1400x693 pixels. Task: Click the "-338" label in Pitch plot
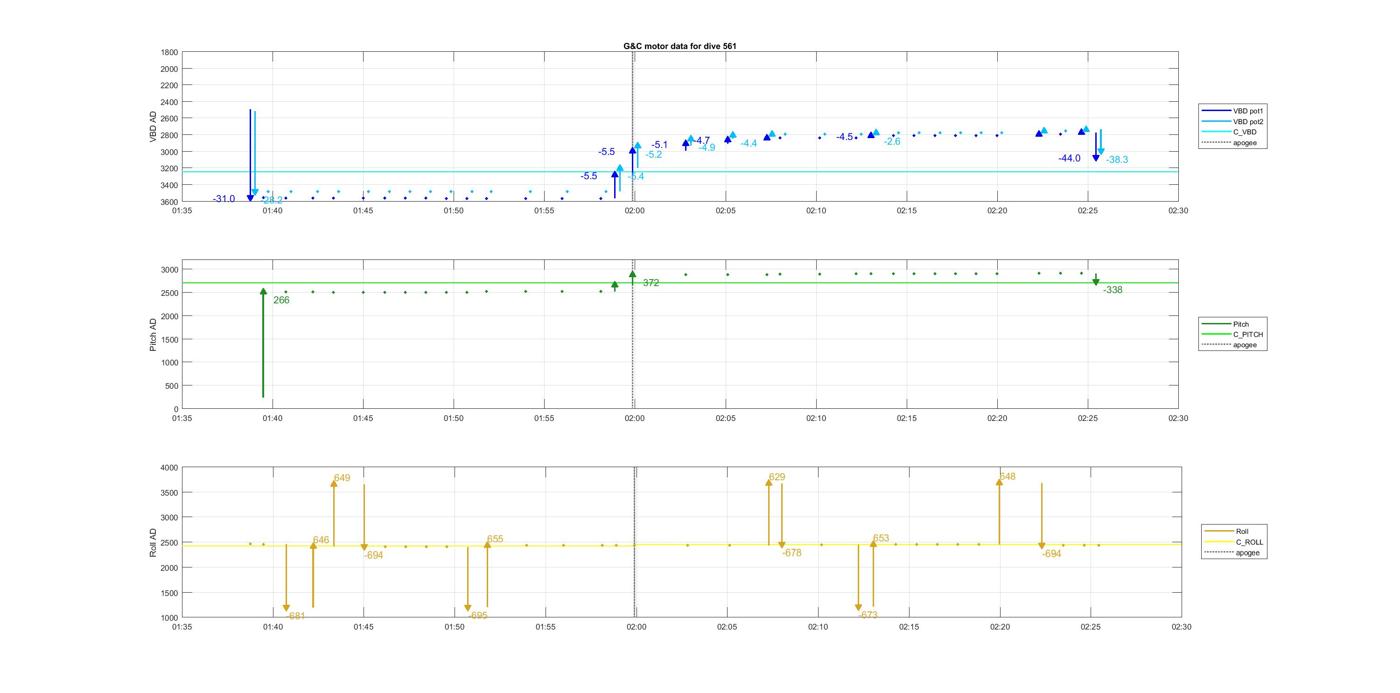1113,290
